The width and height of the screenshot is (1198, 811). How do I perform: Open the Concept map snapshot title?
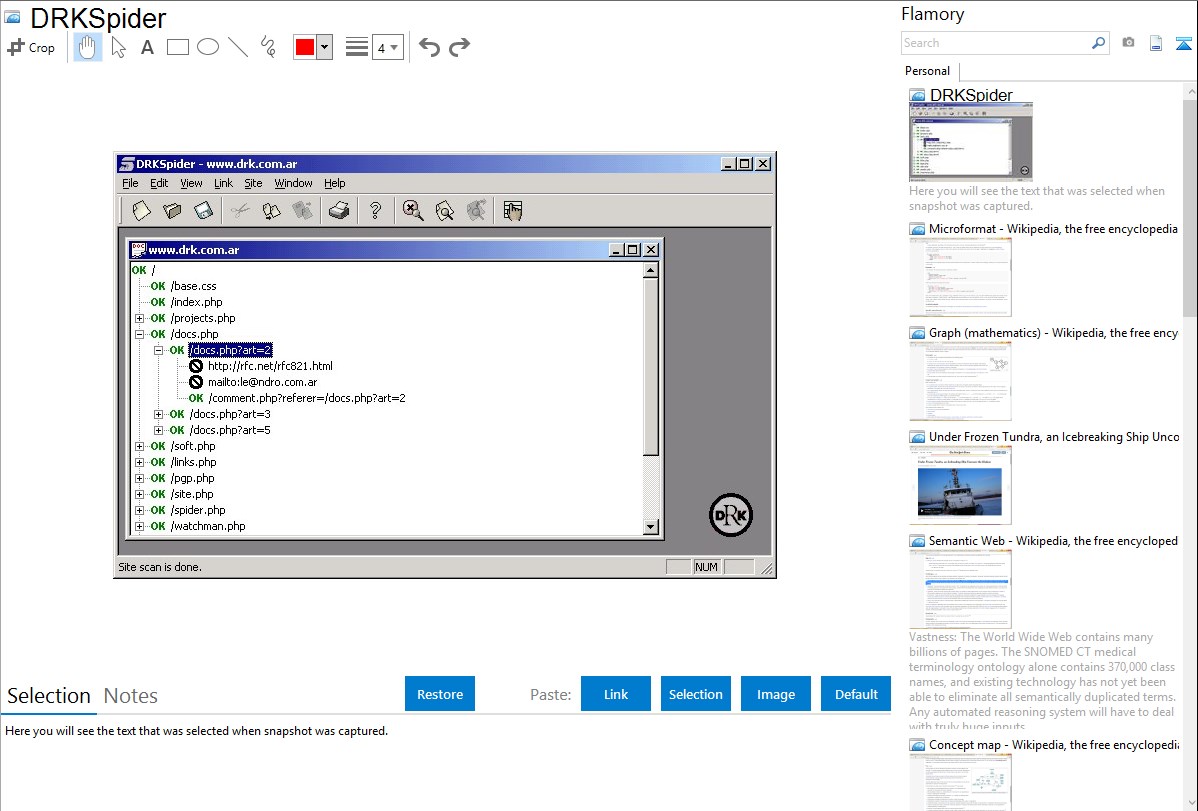pos(1054,744)
